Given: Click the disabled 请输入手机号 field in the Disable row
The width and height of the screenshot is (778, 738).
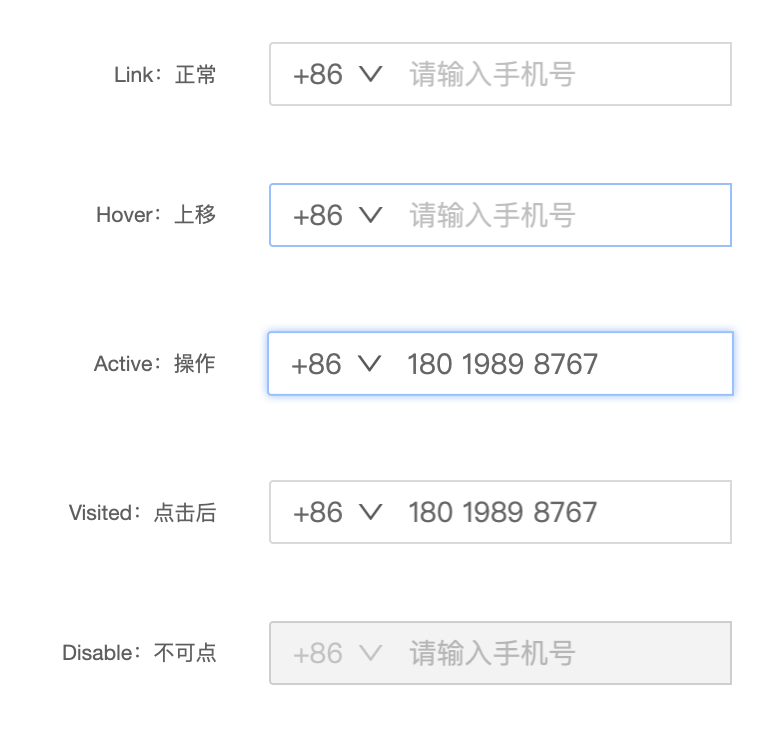Looking at the screenshot, I should click(x=493, y=653).
